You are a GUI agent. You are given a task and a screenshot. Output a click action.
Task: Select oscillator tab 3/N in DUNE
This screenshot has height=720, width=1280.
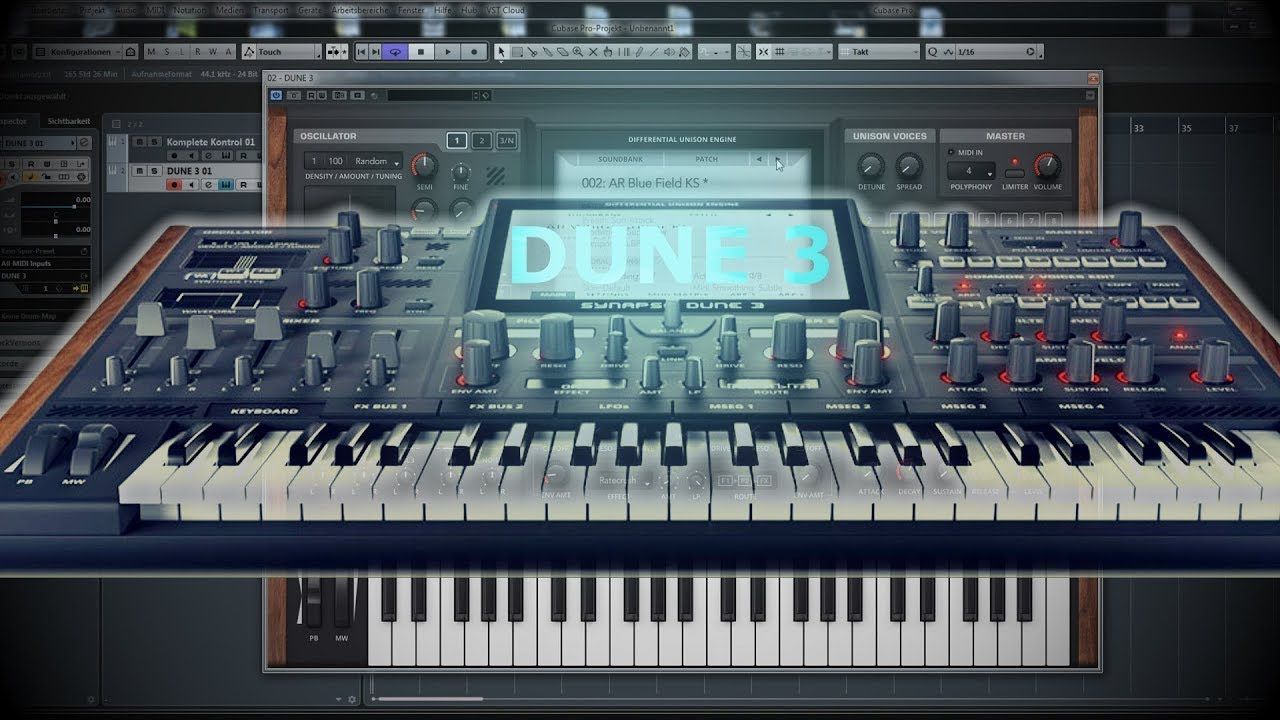(x=506, y=141)
